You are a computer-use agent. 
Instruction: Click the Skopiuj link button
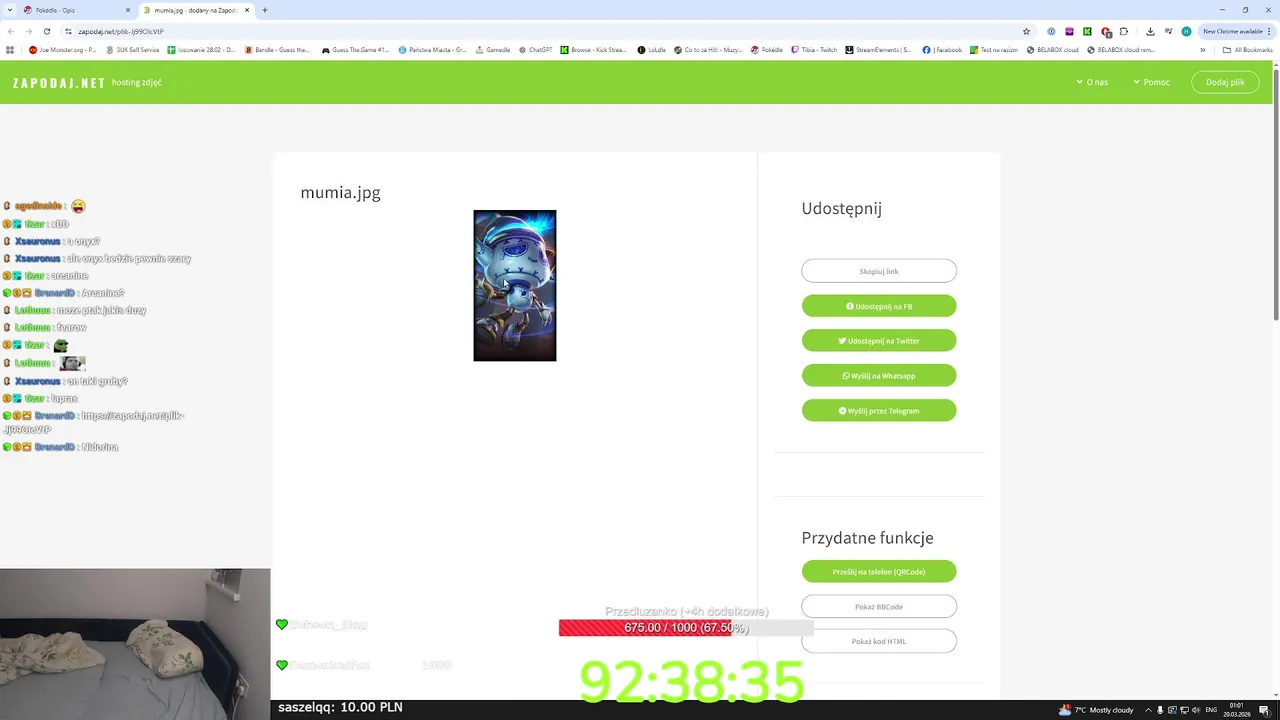tap(879, 271)
